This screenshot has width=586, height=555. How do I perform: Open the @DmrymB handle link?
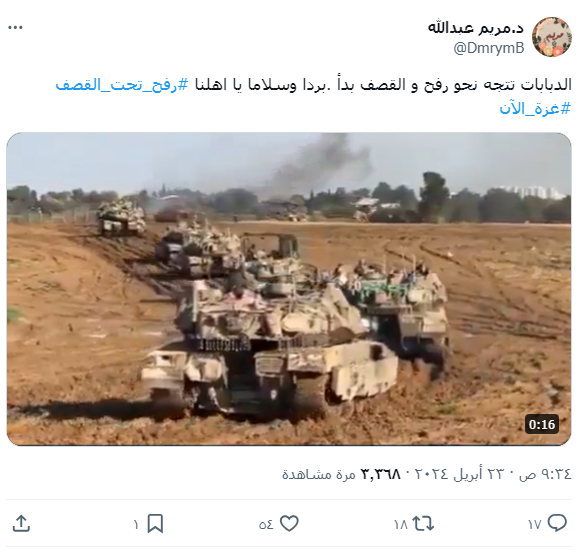click(x=489, y=48)
